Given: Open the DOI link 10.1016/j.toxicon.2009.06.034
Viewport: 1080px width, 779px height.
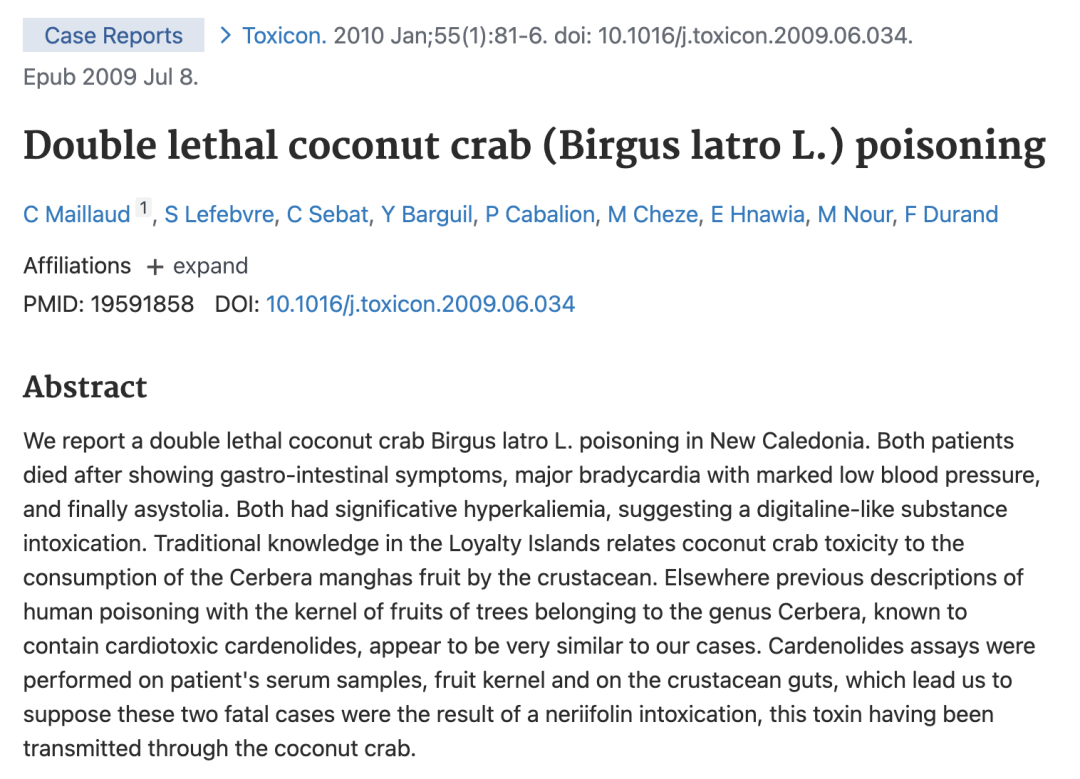Looking at the screenshot, I should pos(420,304).
